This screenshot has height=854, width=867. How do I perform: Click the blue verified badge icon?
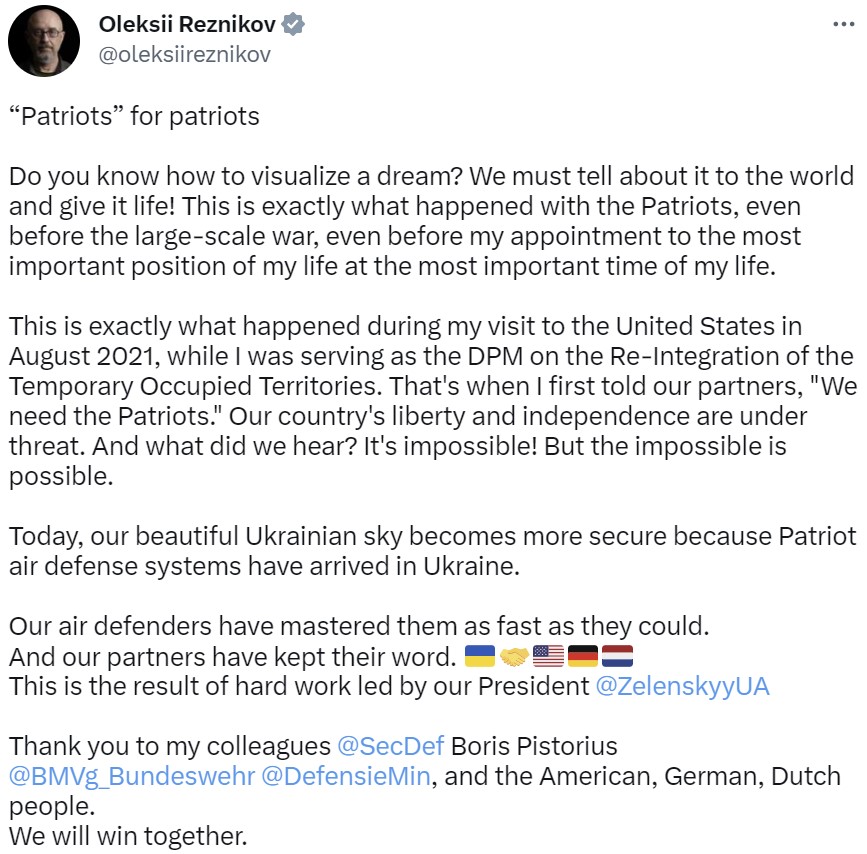coord(293,25)
